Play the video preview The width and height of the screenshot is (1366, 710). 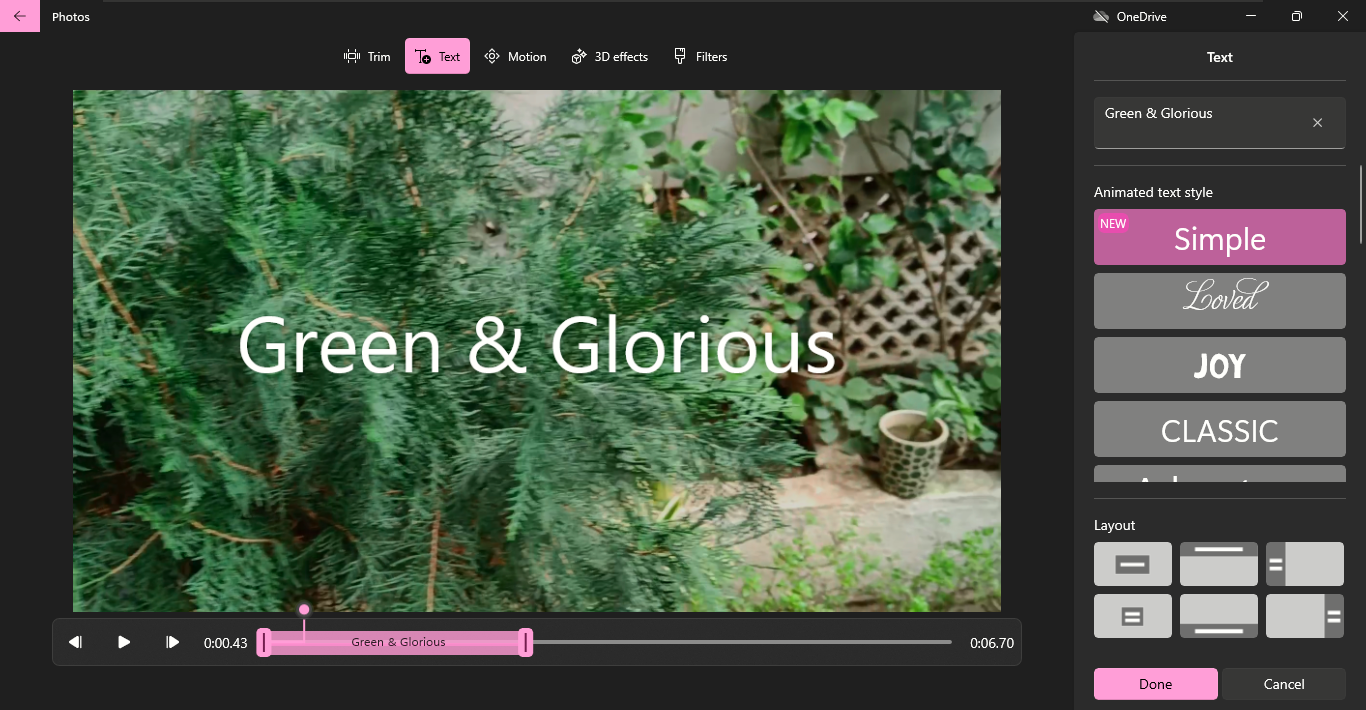(123, 642)
